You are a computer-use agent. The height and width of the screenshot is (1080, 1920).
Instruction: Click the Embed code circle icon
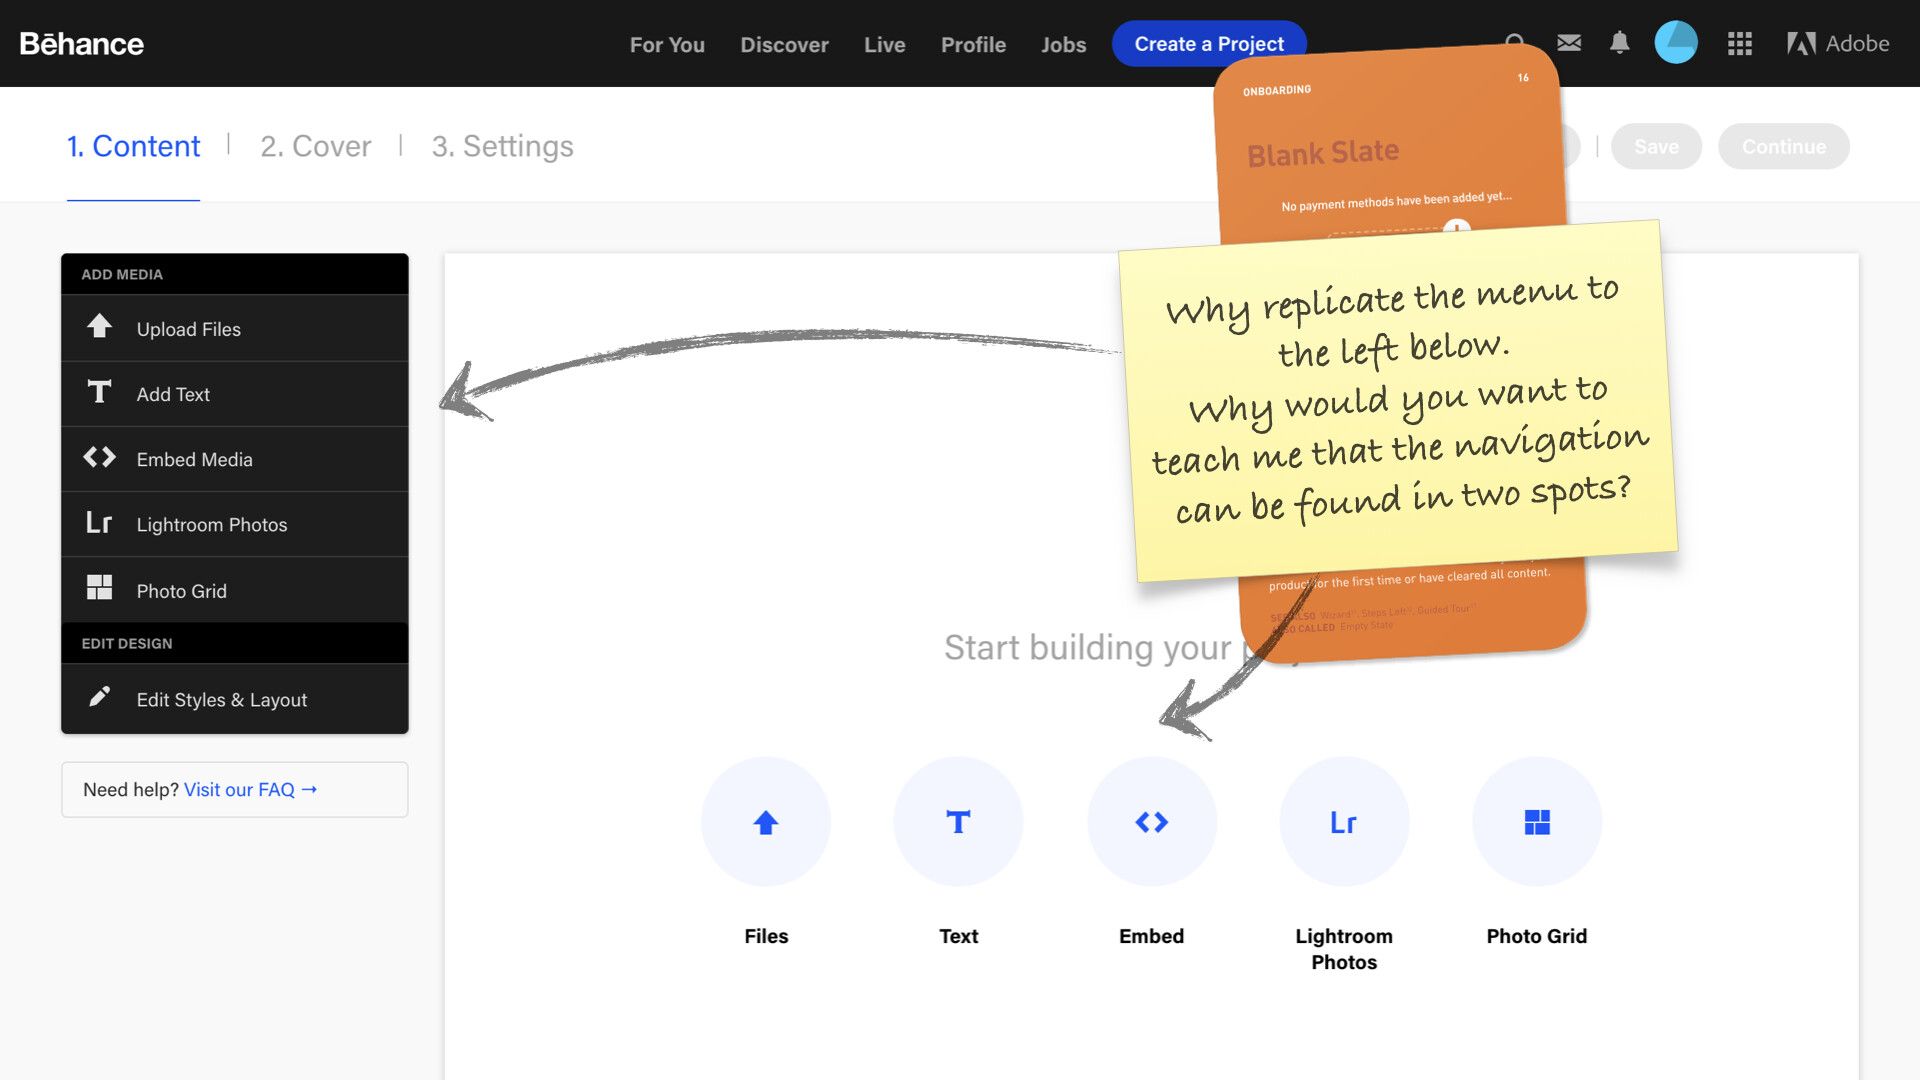tap(1151, 822)
